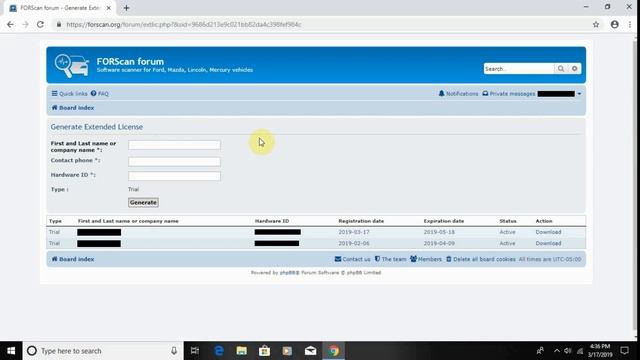Open Chrome profile icon
Viewport: 640px width, 360px height.
(x=615, y=24)
